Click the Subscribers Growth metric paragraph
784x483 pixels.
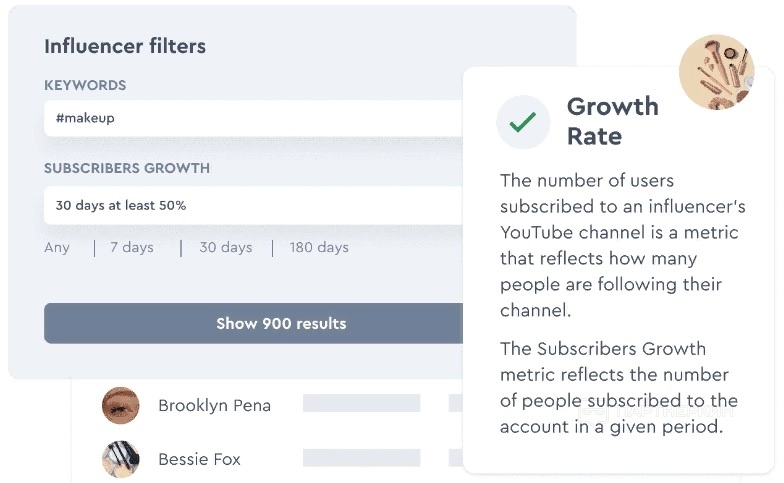point(618,388)
